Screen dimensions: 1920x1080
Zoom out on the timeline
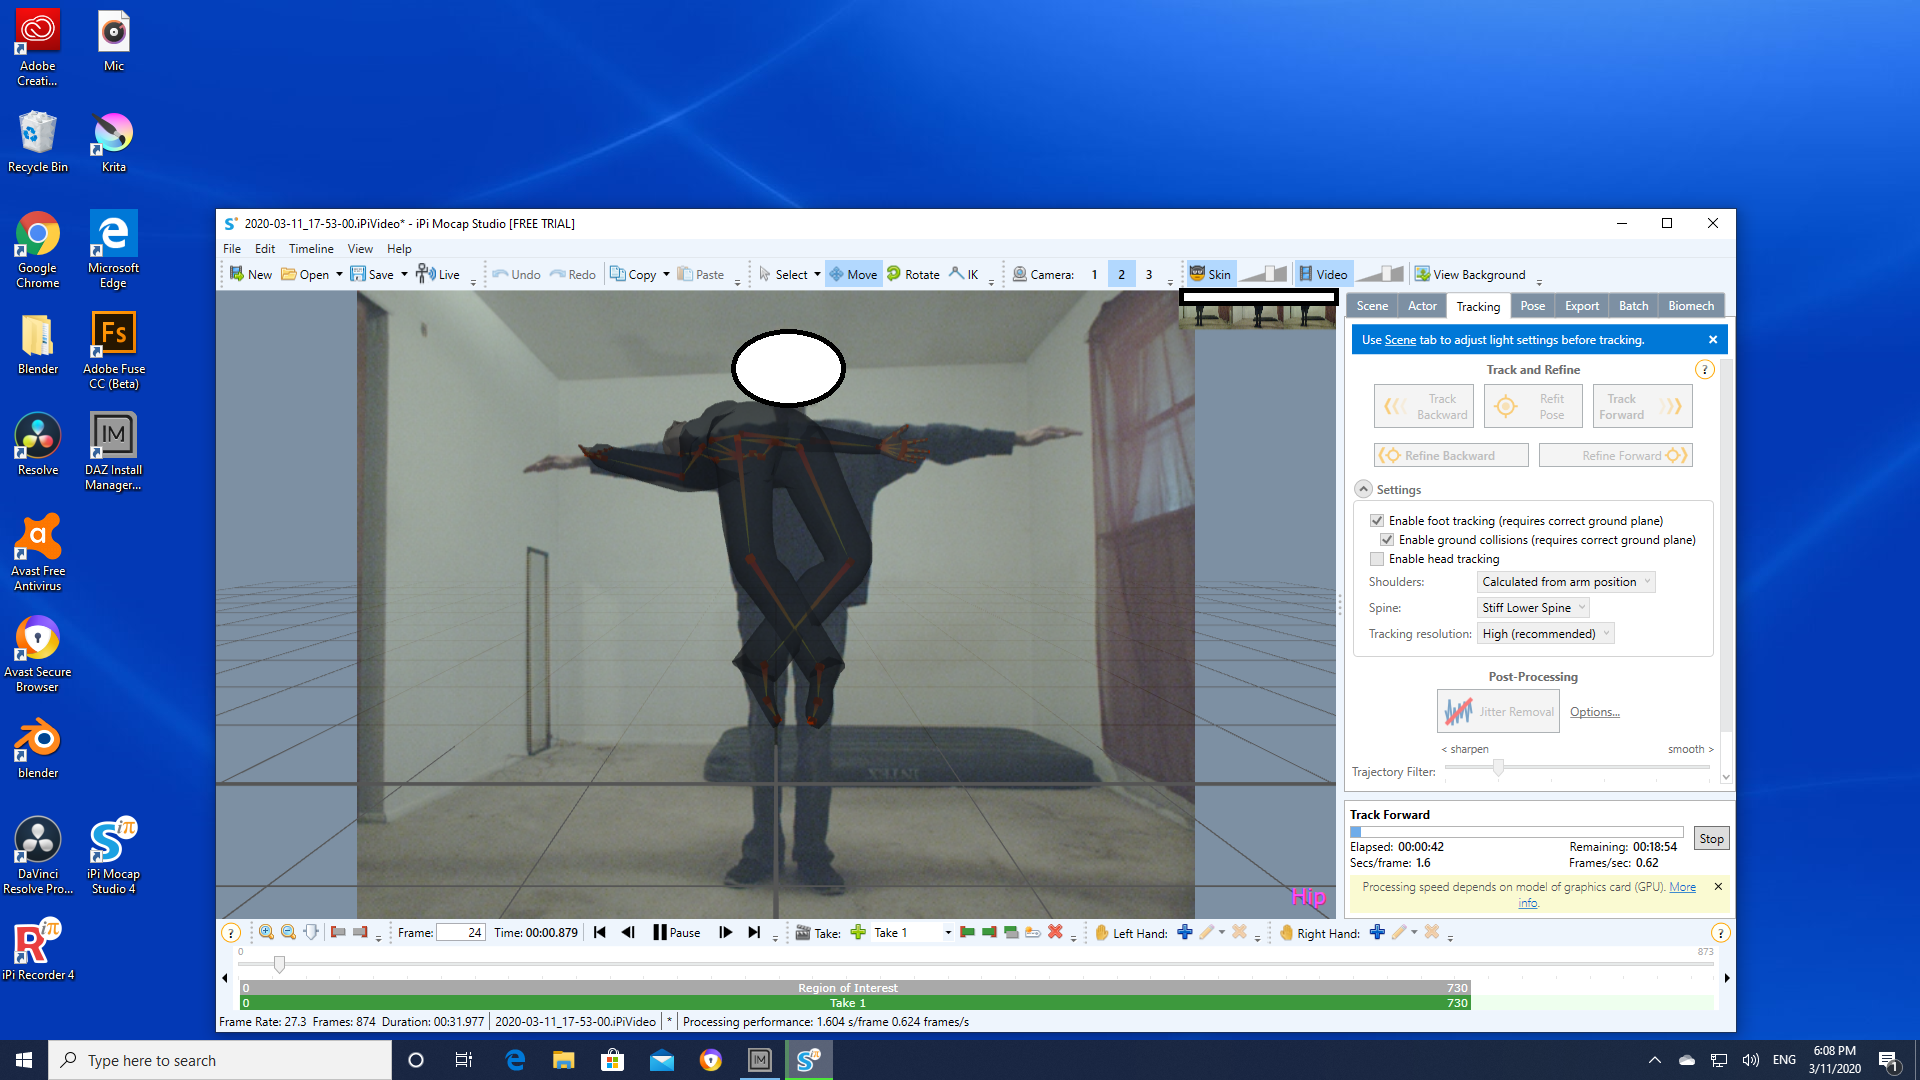pyautogui.click(x=288, y=932)
